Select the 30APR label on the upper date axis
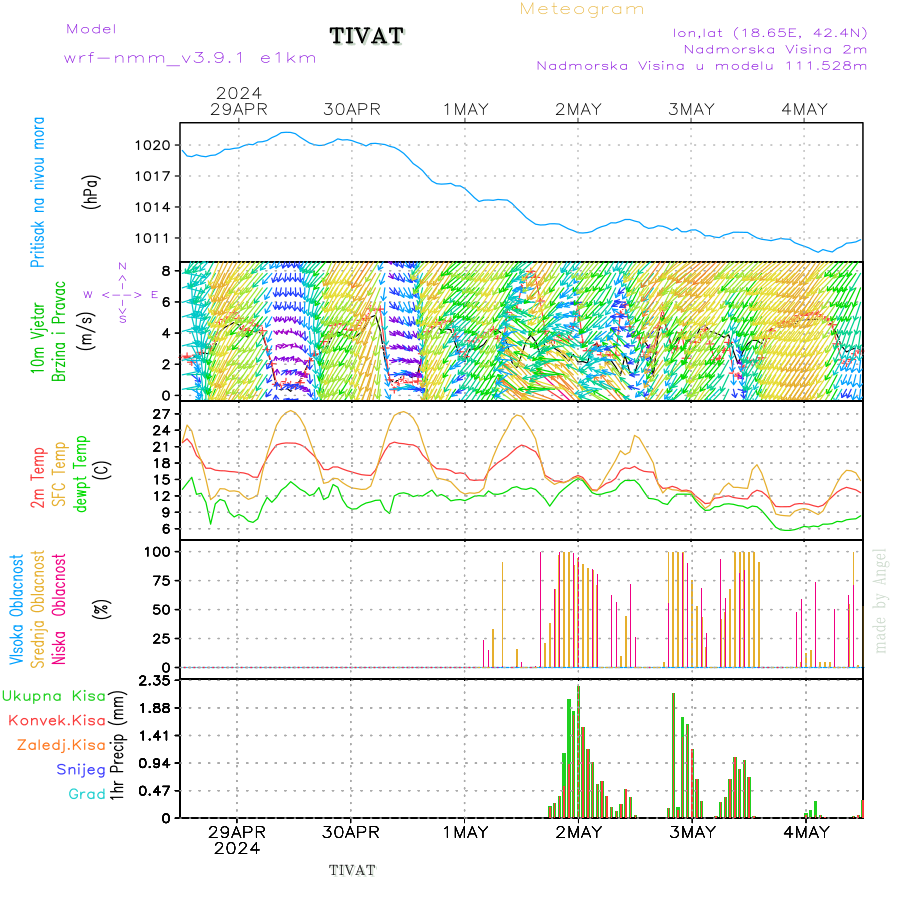Image resolution: width=900 pixels, height=900 pixels. point(352,109)
